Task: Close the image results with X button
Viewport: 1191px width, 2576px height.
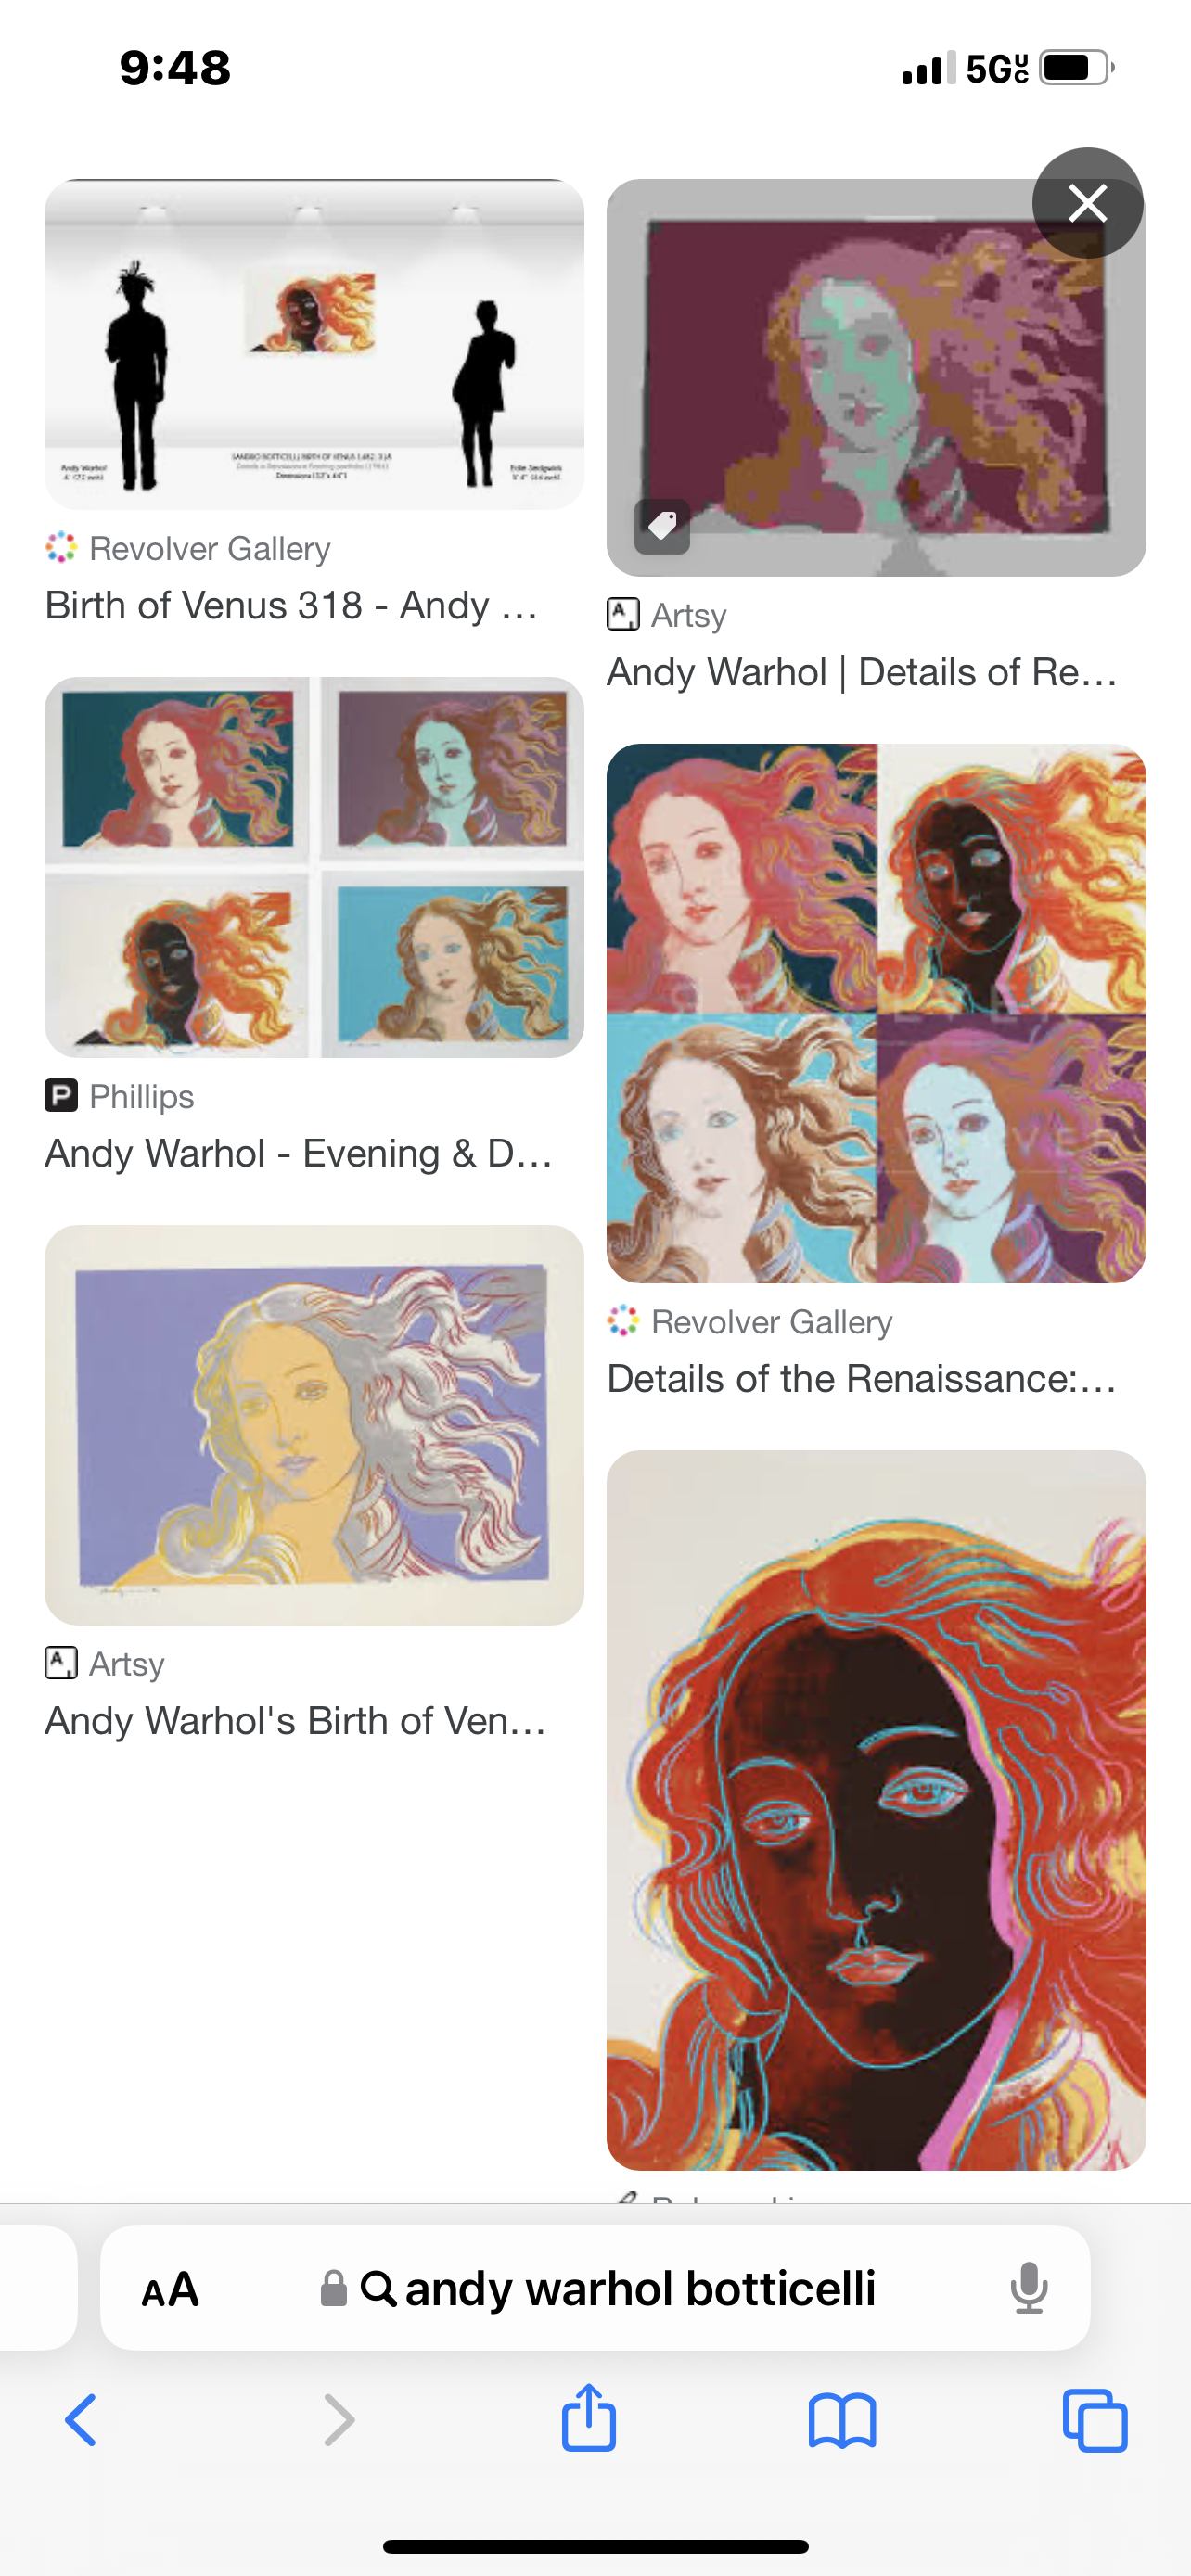Action: point(1087,203)
